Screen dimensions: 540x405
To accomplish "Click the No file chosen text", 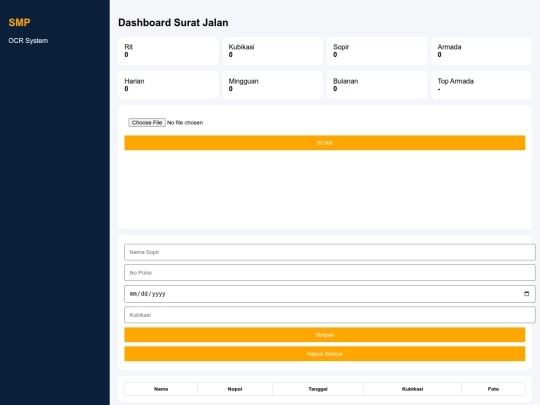I will [185, 123].
